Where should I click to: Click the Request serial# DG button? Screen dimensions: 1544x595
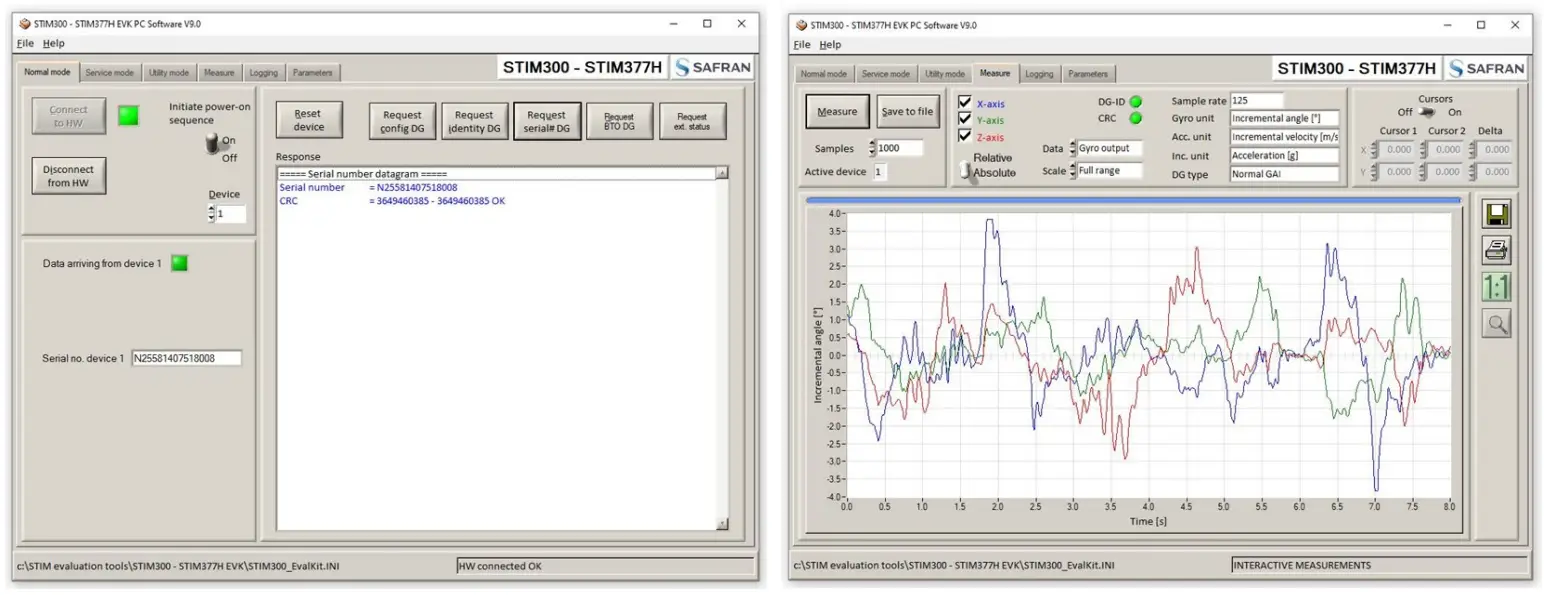[x=547, y=121]
